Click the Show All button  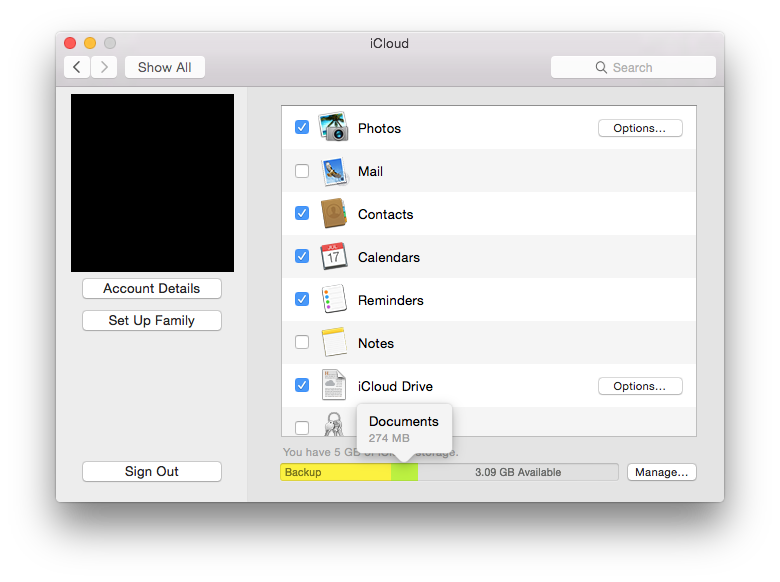[x=165, y=67]
